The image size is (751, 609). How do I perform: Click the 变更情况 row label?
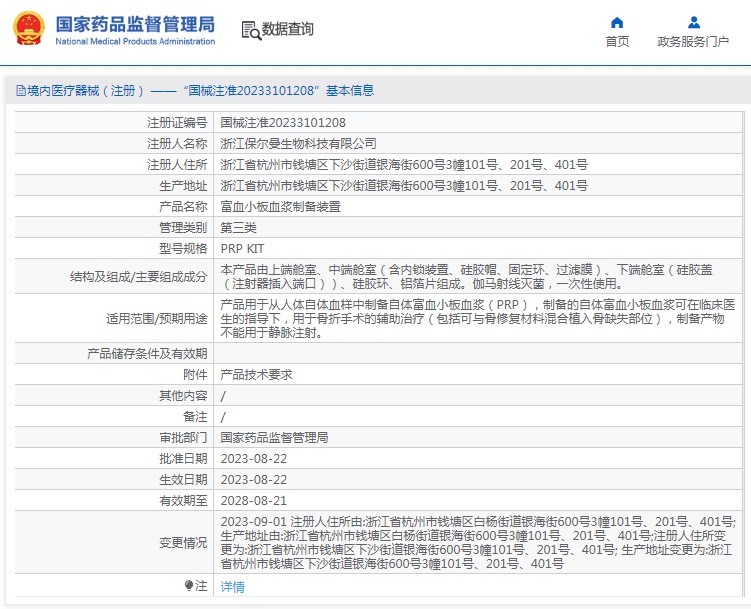click(183, 543)
